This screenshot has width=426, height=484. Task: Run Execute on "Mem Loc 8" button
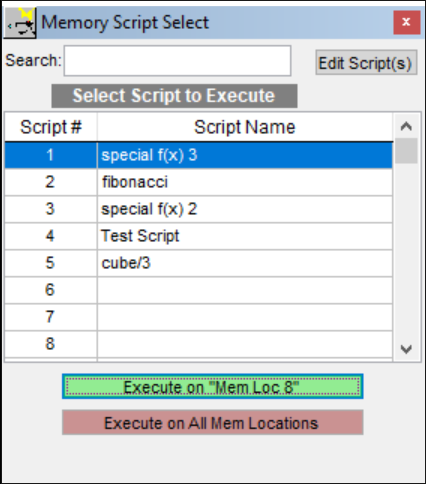(212, 387)
